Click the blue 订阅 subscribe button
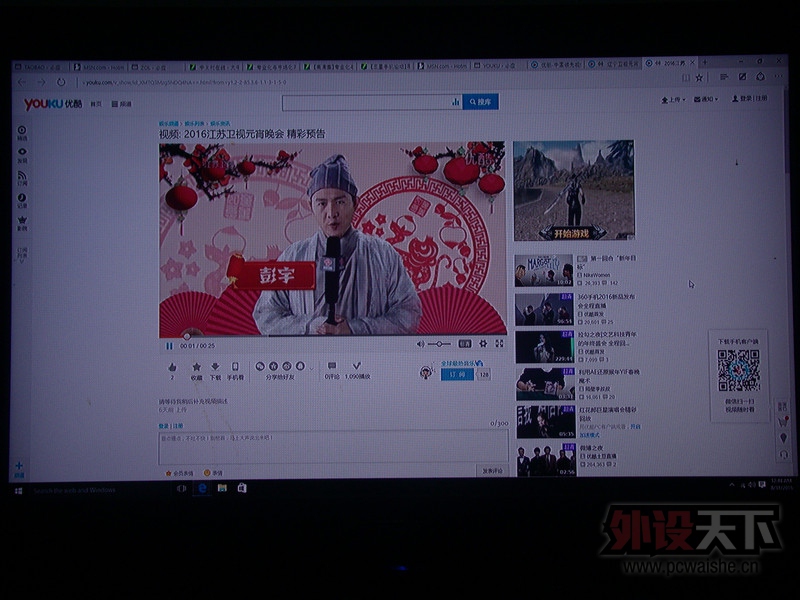This screenshot has width=800, height=600. tap(457, 374)
